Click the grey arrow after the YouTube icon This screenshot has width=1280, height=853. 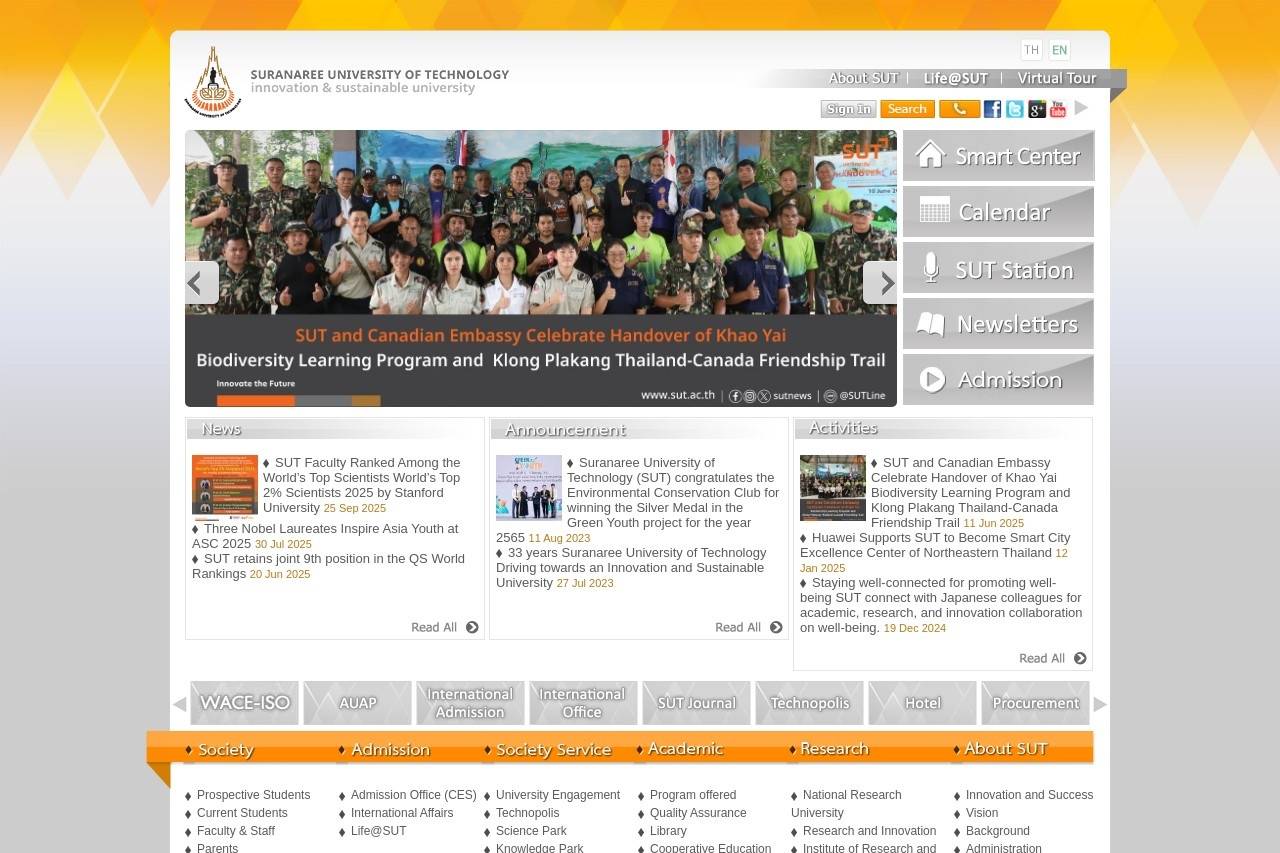pos(1081,108)
